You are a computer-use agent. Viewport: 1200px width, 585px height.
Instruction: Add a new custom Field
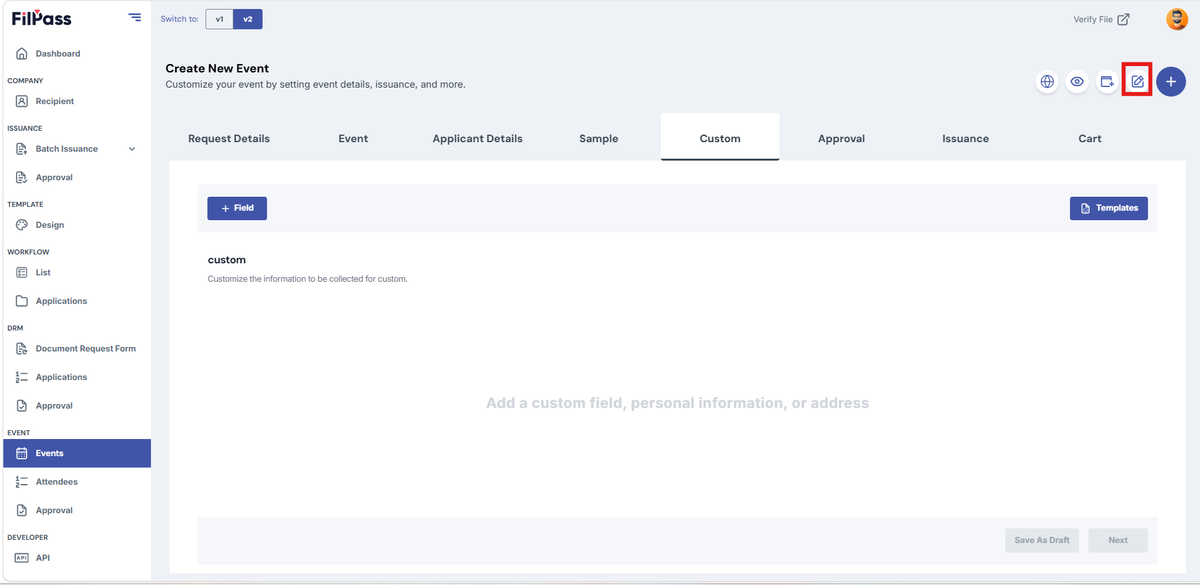click(x=237, y=208)
